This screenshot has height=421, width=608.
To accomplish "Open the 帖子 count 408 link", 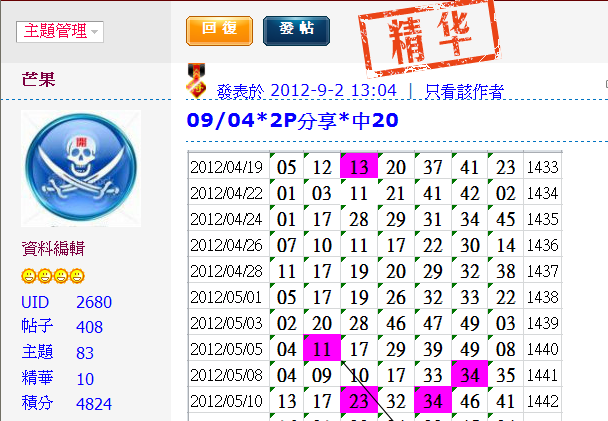I will [x=89, y=327].
